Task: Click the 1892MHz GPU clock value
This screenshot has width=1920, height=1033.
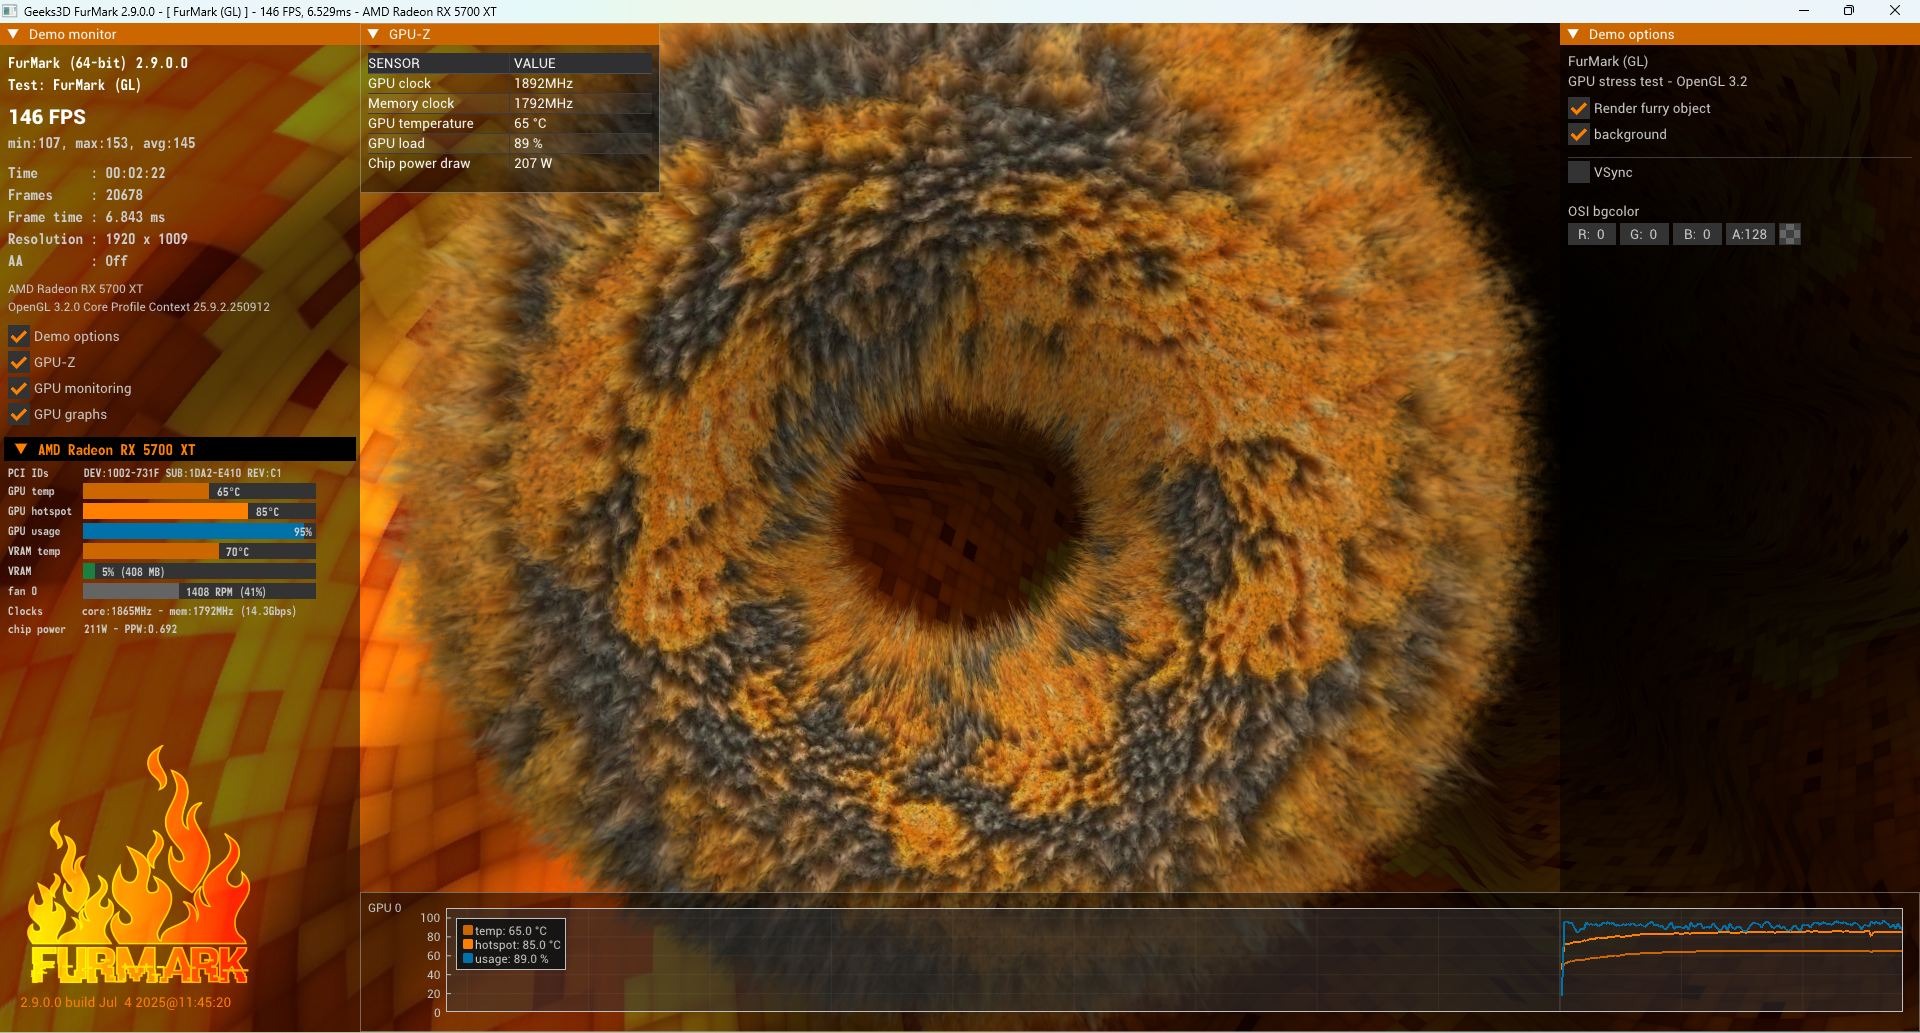Action: (543, 83)
